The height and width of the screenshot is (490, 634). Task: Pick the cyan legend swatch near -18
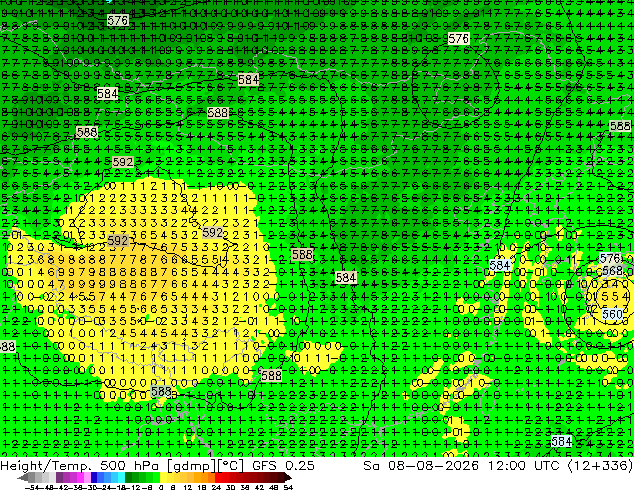[121, 478]
